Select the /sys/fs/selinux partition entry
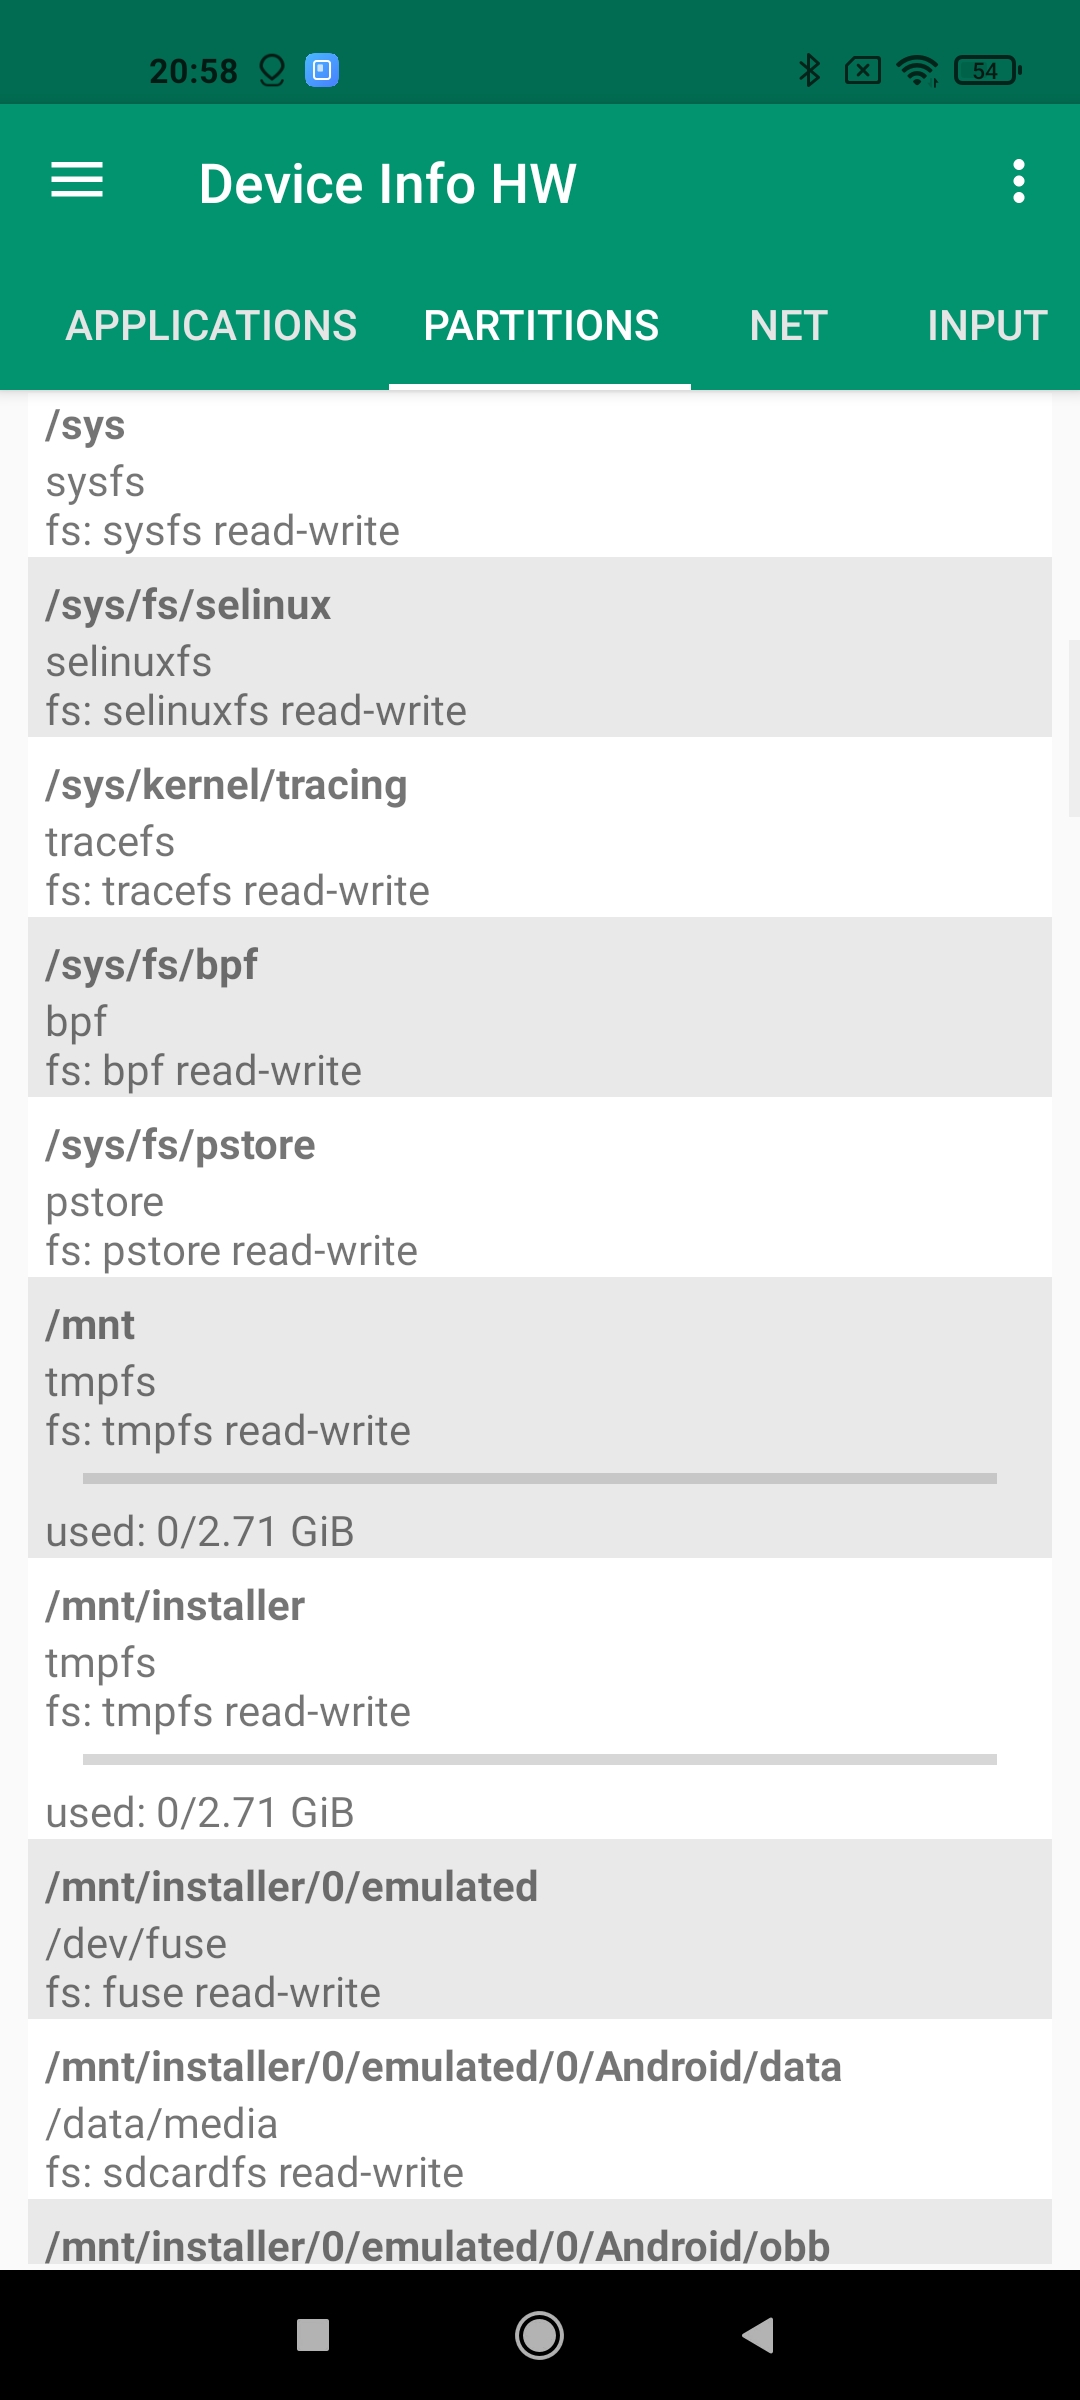1080x2400 pixels. point(540,648)
